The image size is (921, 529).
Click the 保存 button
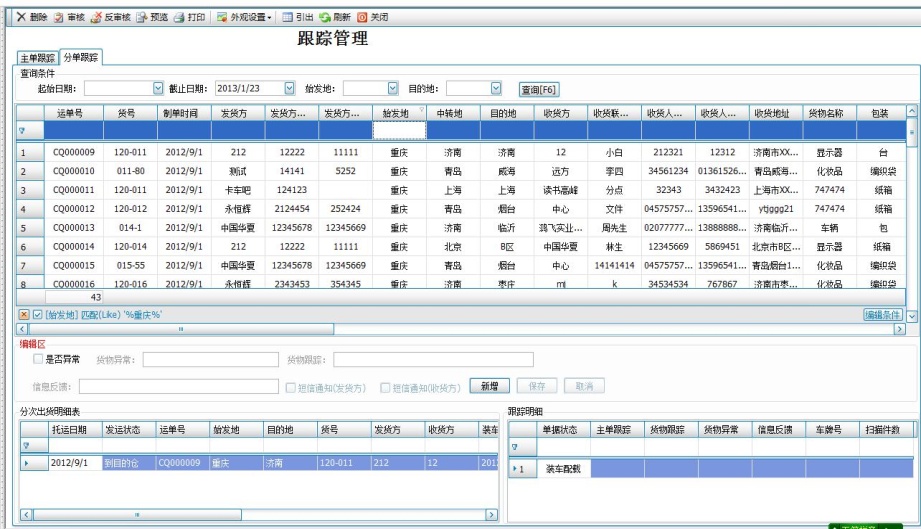pyautogui.click(x=537, y=386)
